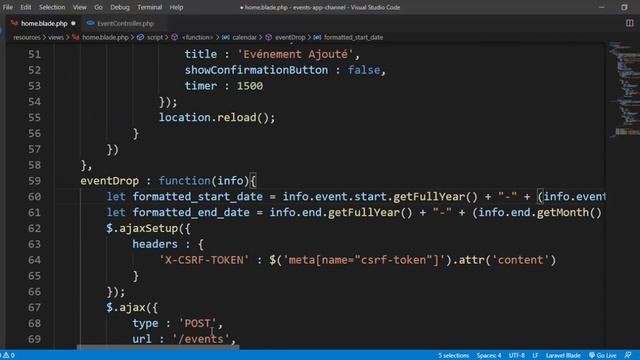This screenshot has height=360, width=640.
Task: Click the script breadcrumb
Action: [155, 37]
